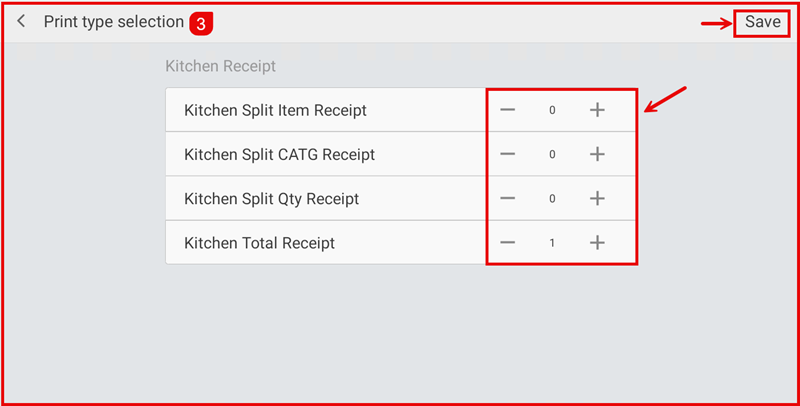This screenshot has height=406, width=800.
Task: Select the Kitchen Split CATG Receipt row
Action: (x=279, y=154)
